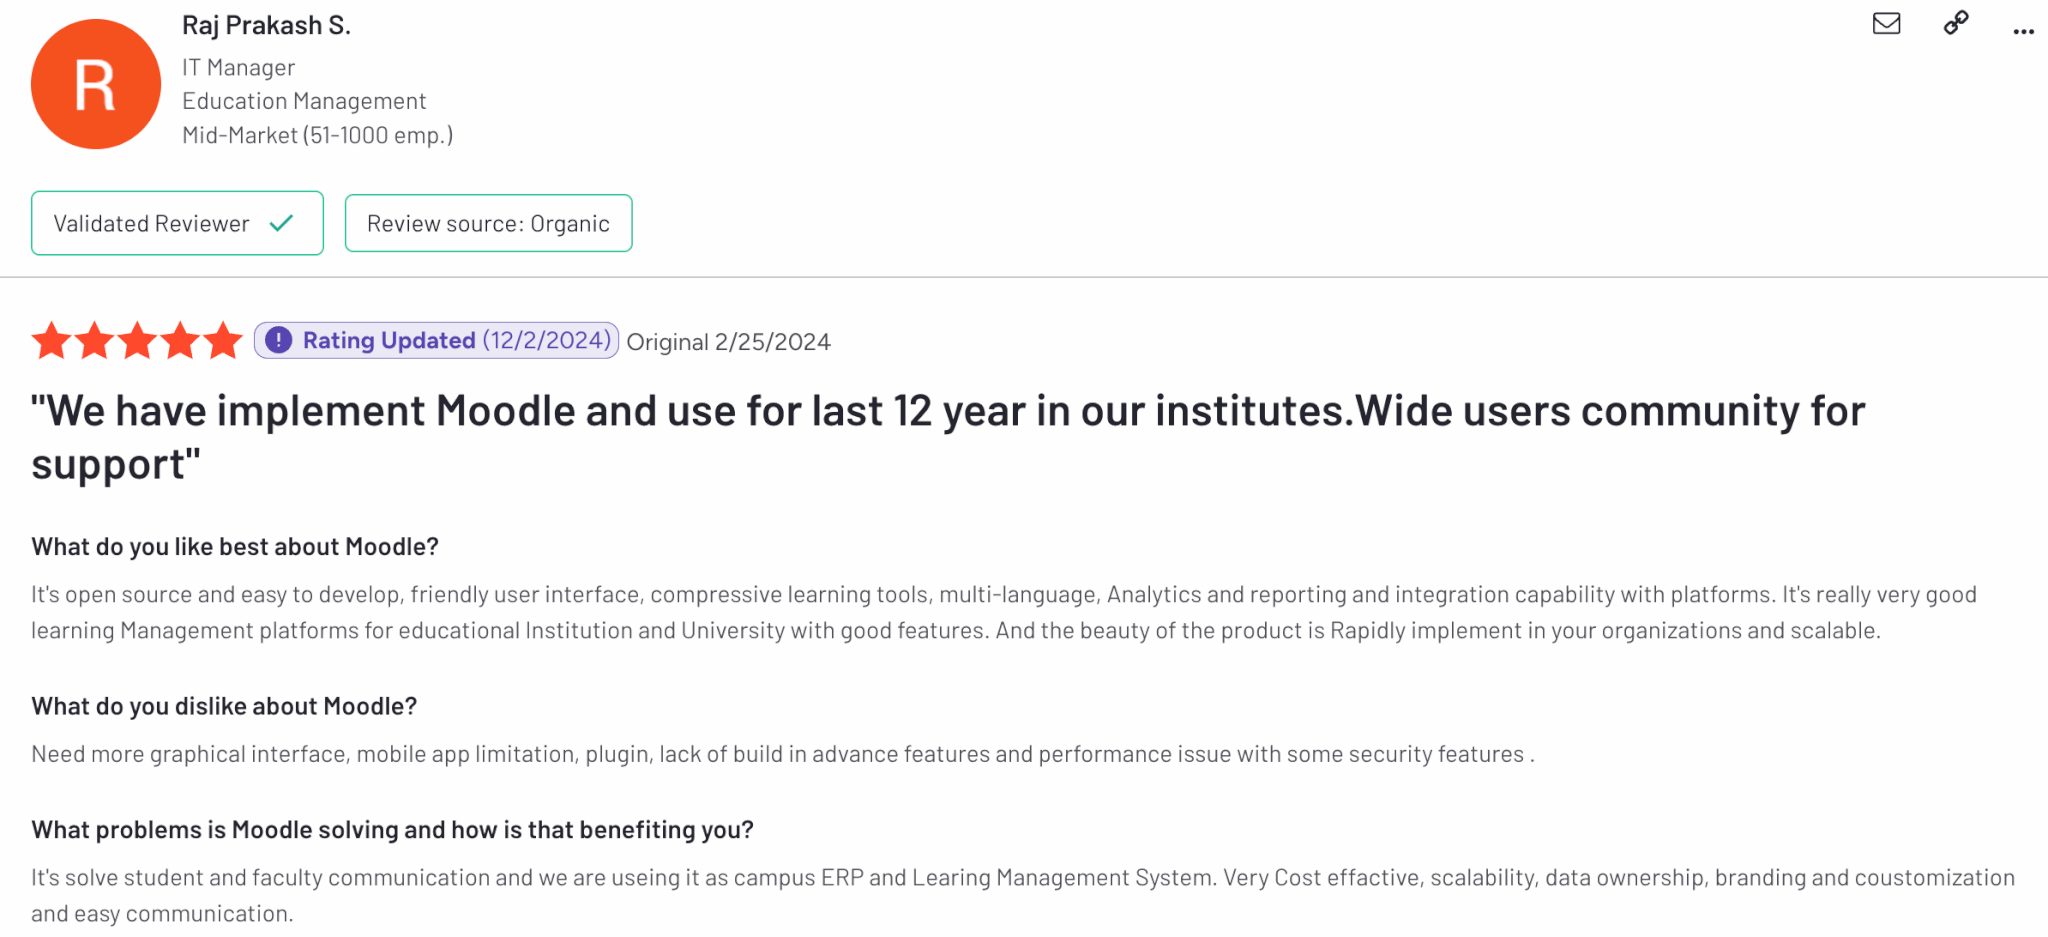
Task: Click the "Mid-Market (51-1000 emp.)" company size text
Action: point(317,136)
